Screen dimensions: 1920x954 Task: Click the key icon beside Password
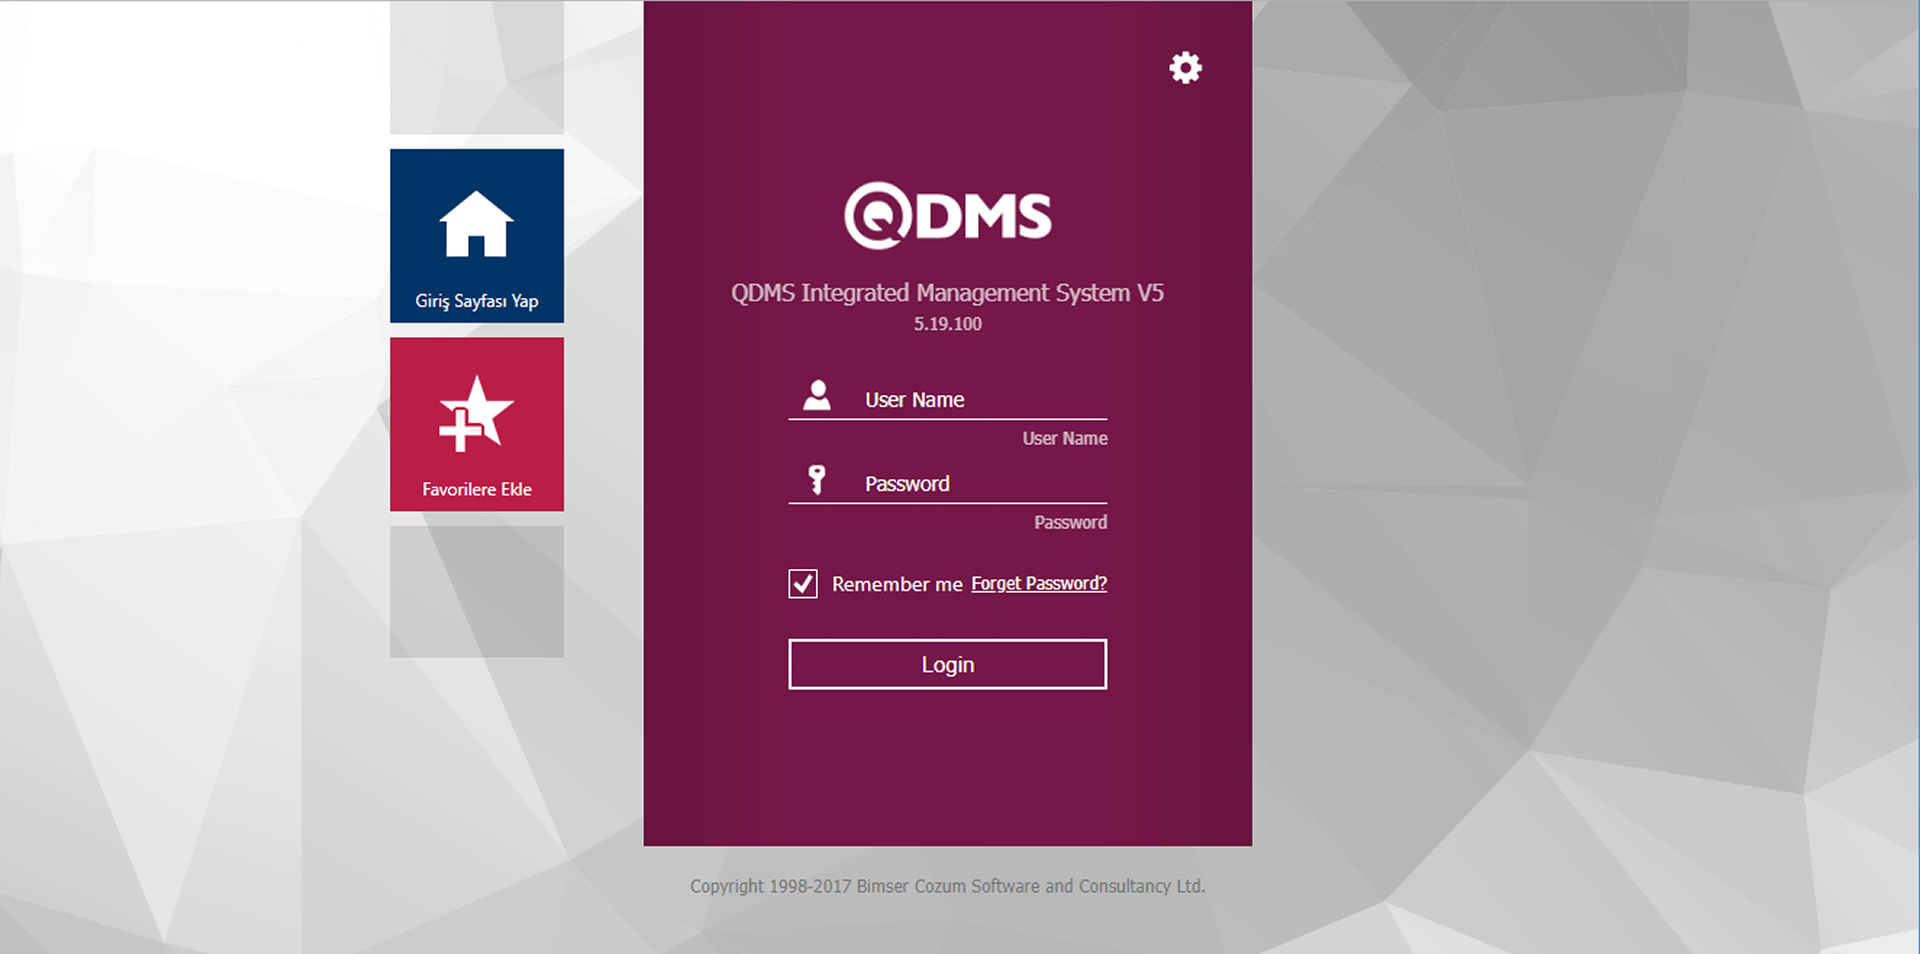tap(817, 480)
